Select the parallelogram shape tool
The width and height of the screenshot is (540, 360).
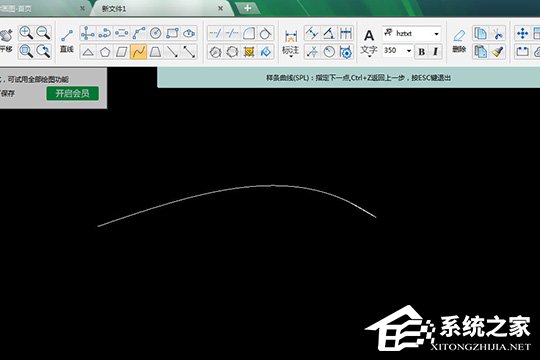coord(122,52)
